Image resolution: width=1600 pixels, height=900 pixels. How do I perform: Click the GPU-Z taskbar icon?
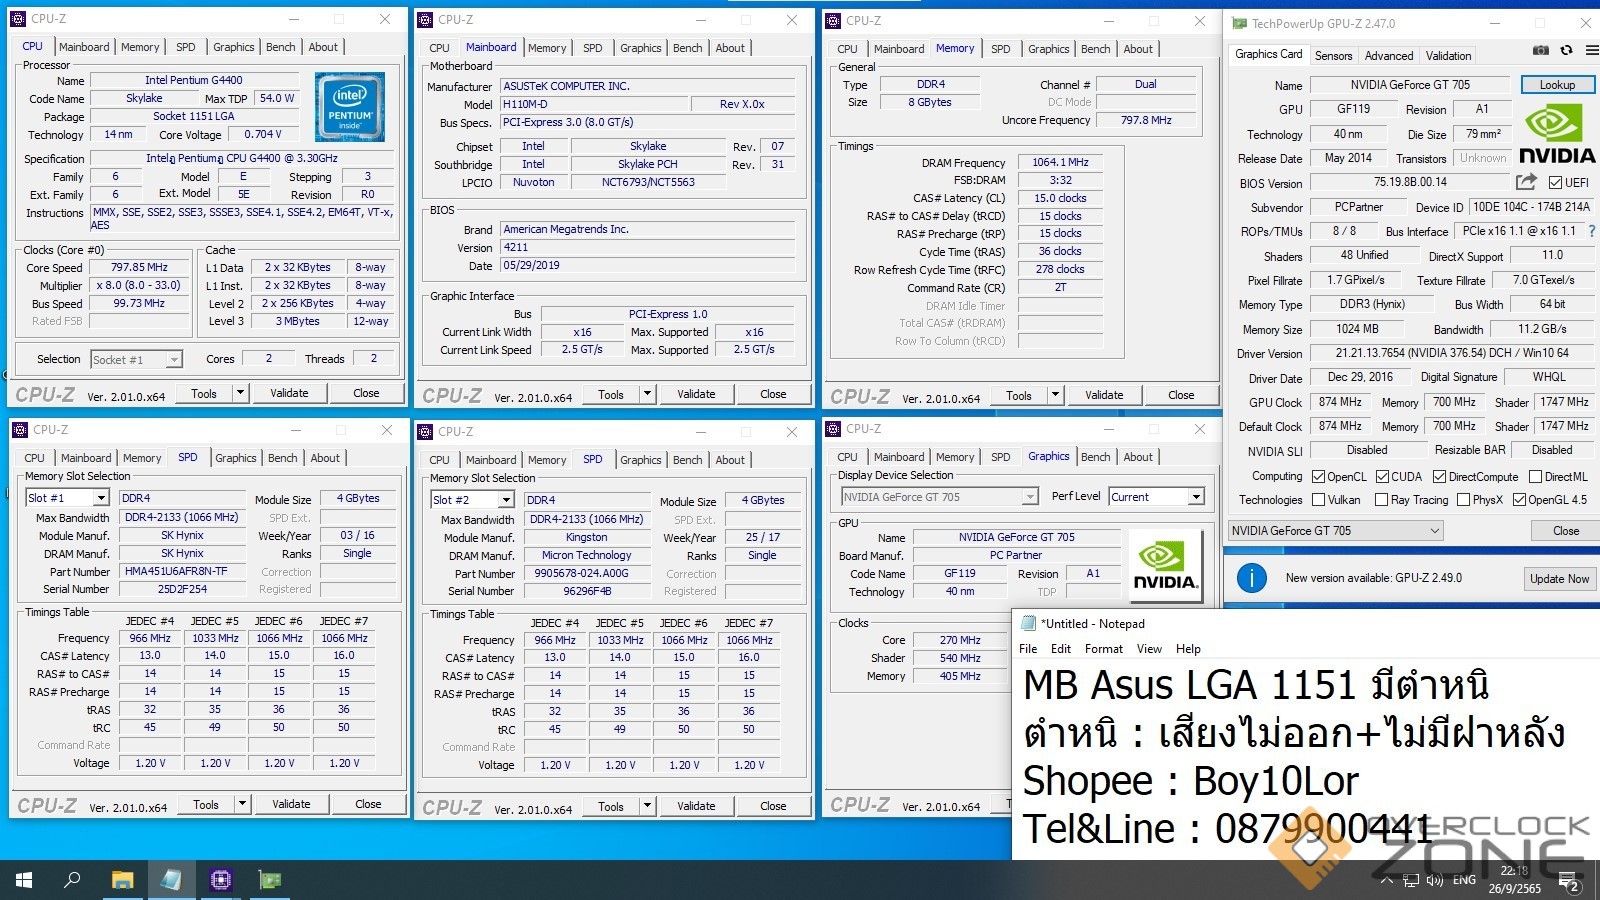(270, 880)
